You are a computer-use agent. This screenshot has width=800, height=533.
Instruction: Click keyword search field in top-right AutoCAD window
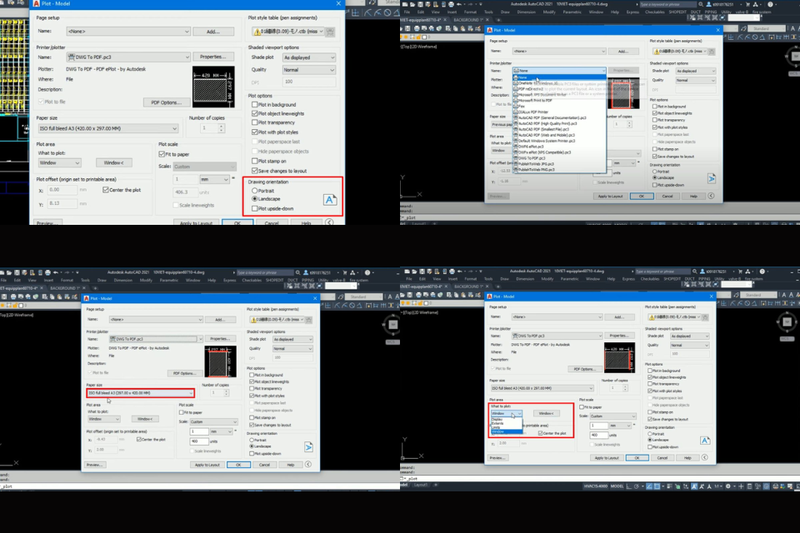point(667,4)
